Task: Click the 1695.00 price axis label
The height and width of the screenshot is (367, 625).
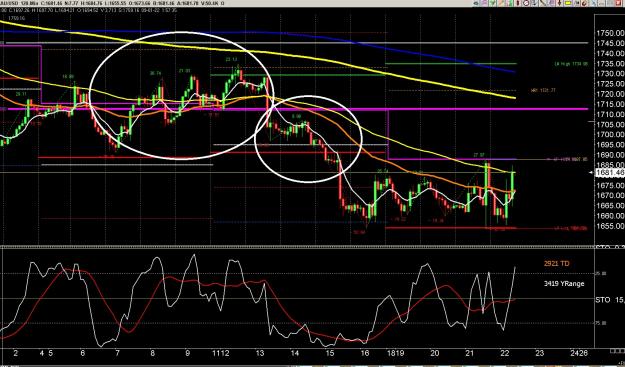Action: tap(610, 145)
